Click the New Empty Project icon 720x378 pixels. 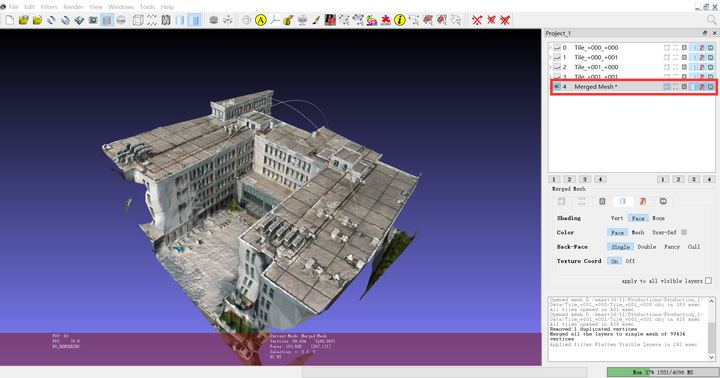(x=10, y=20)
